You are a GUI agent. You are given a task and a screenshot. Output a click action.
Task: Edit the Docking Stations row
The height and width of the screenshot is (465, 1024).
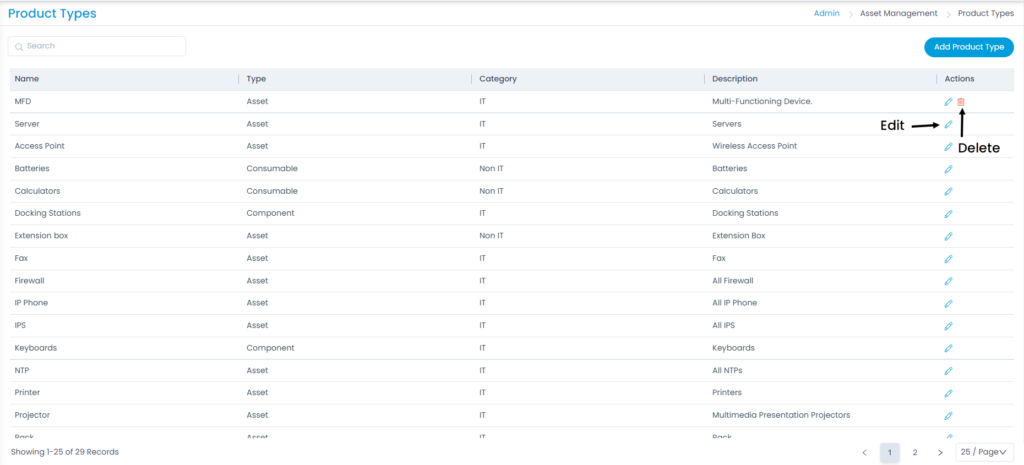tap(948, 214)
